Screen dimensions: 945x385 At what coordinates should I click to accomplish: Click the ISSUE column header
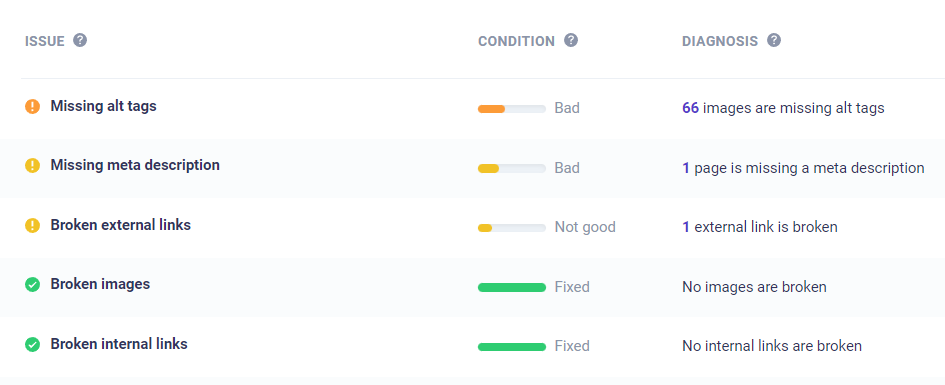point(45,42)
